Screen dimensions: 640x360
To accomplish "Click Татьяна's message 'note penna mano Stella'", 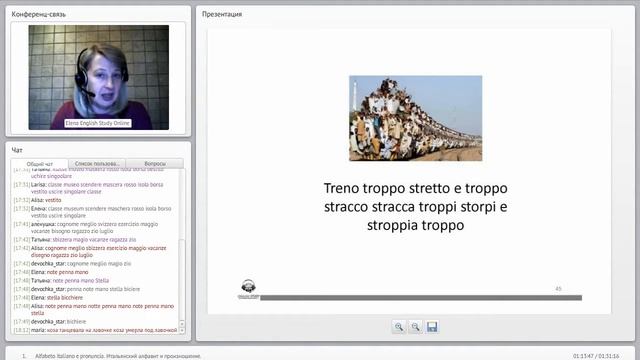I will (x=81, y=280).
